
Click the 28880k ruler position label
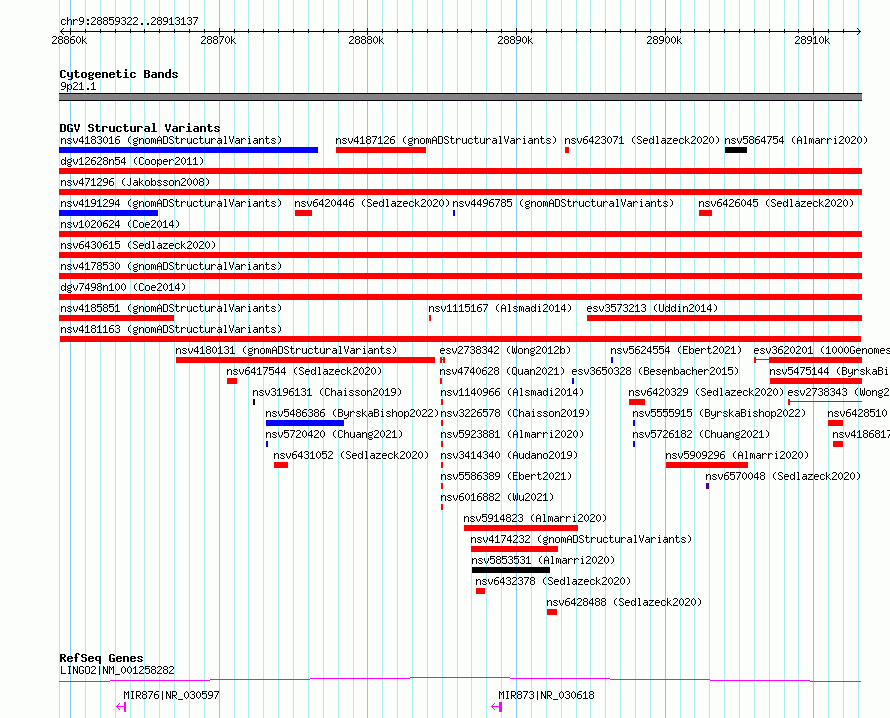366,40
